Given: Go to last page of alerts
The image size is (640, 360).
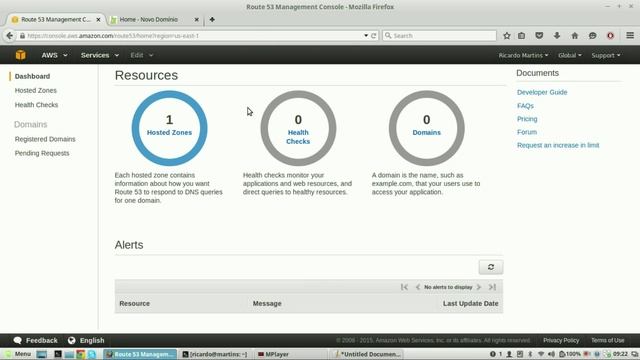Looking at the screenshot, I should (492, 287).
